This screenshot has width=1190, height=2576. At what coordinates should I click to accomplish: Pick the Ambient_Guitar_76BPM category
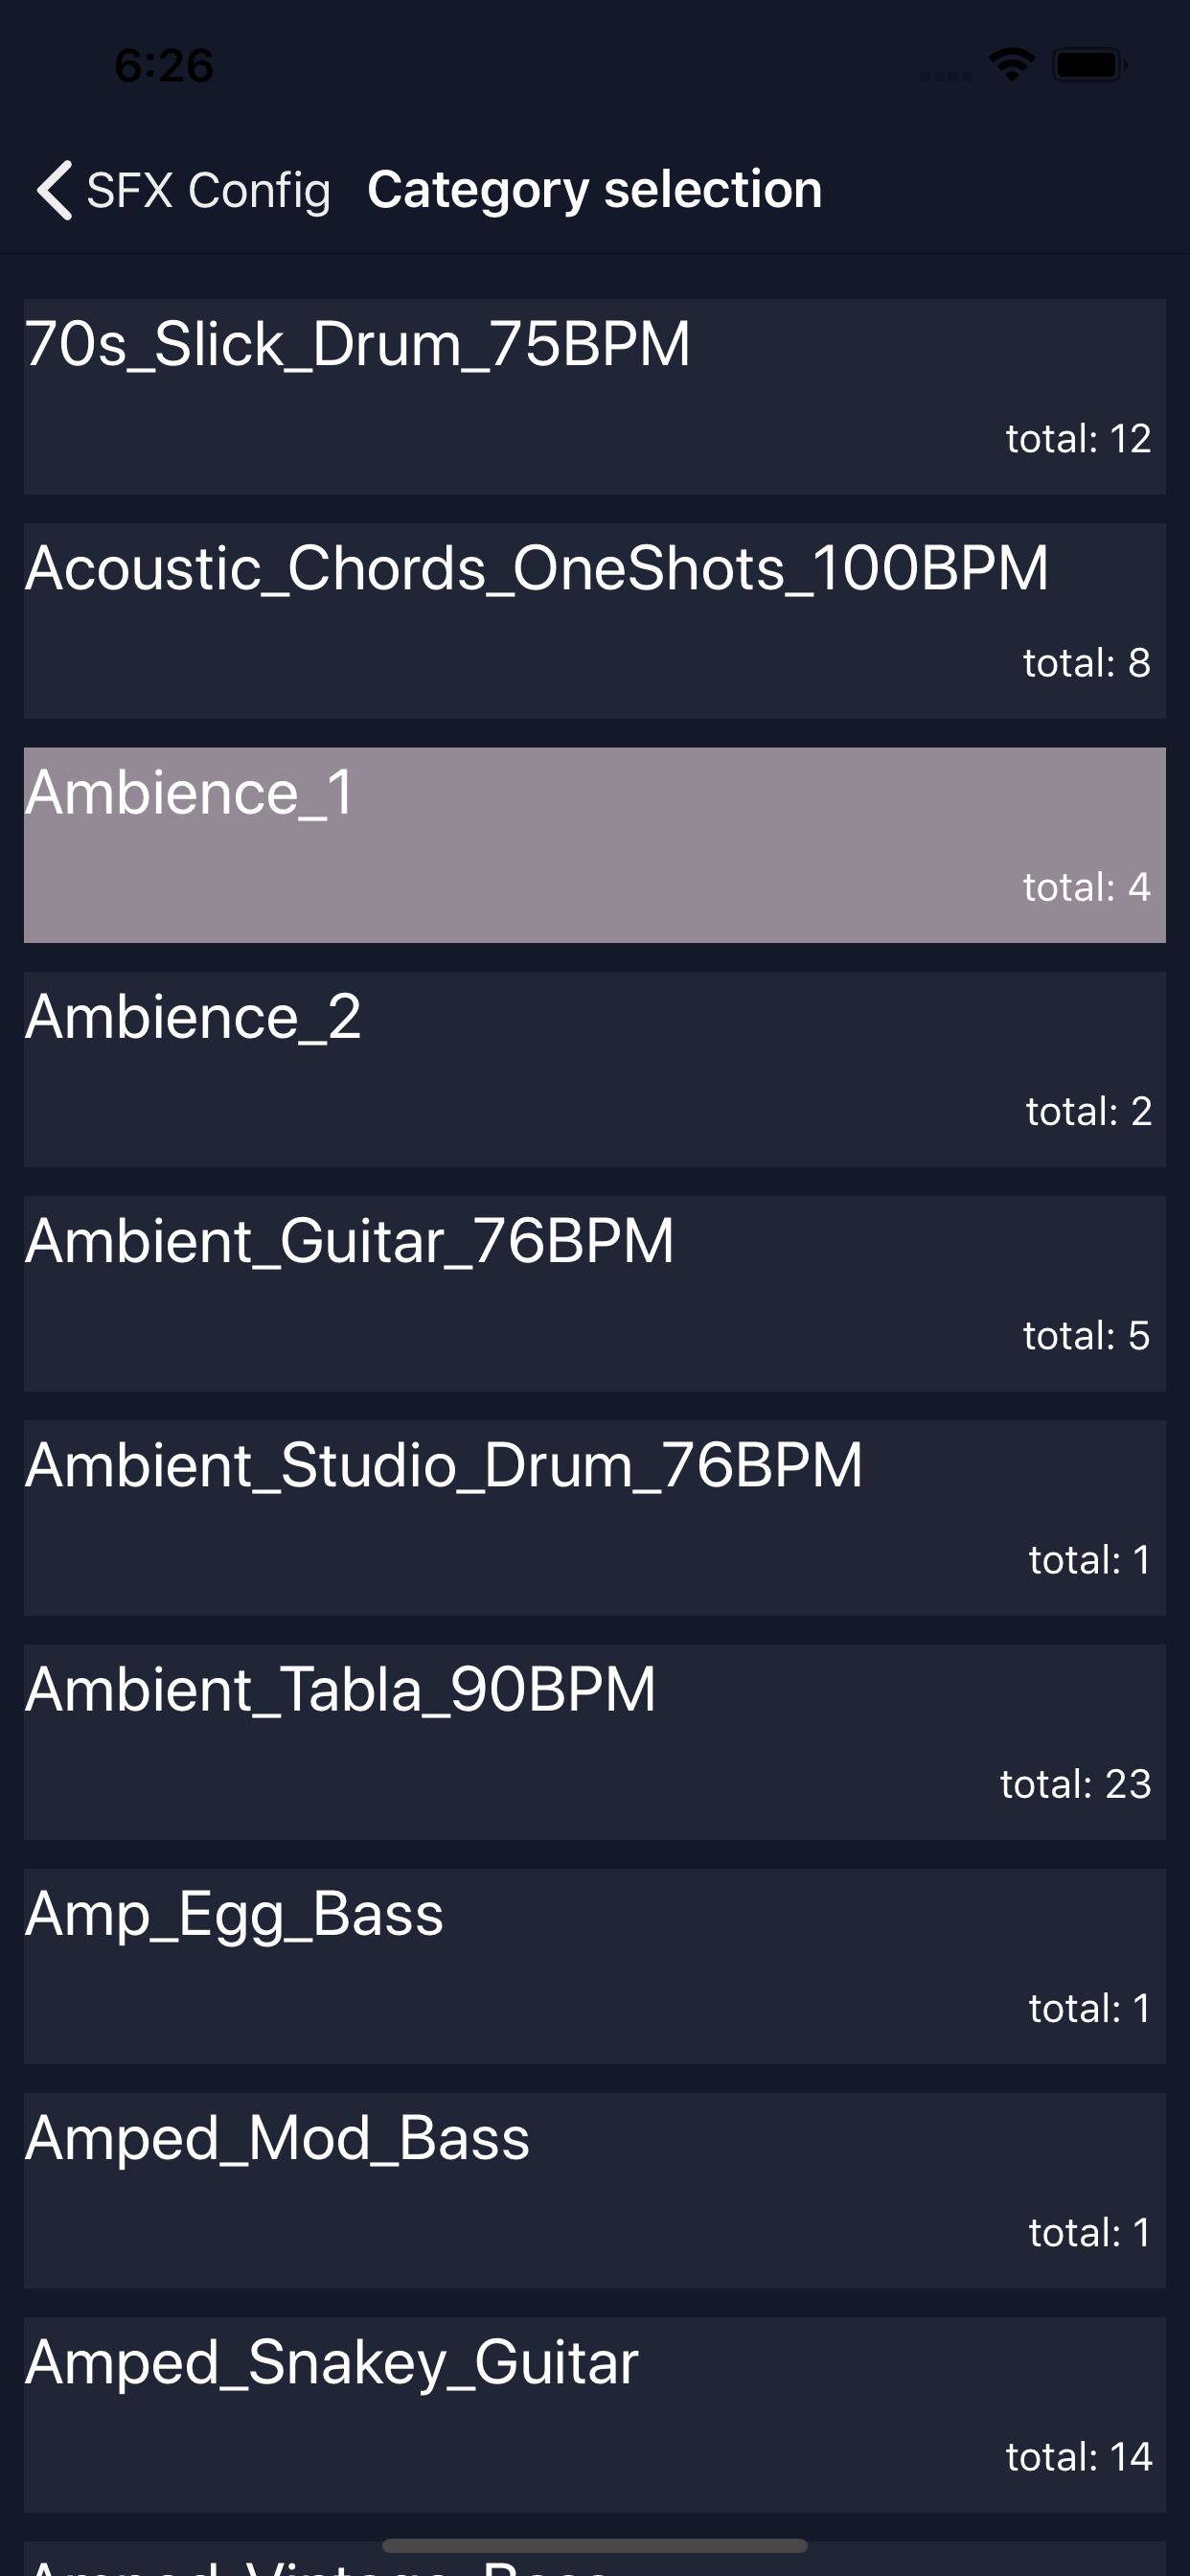(595, 1293)
